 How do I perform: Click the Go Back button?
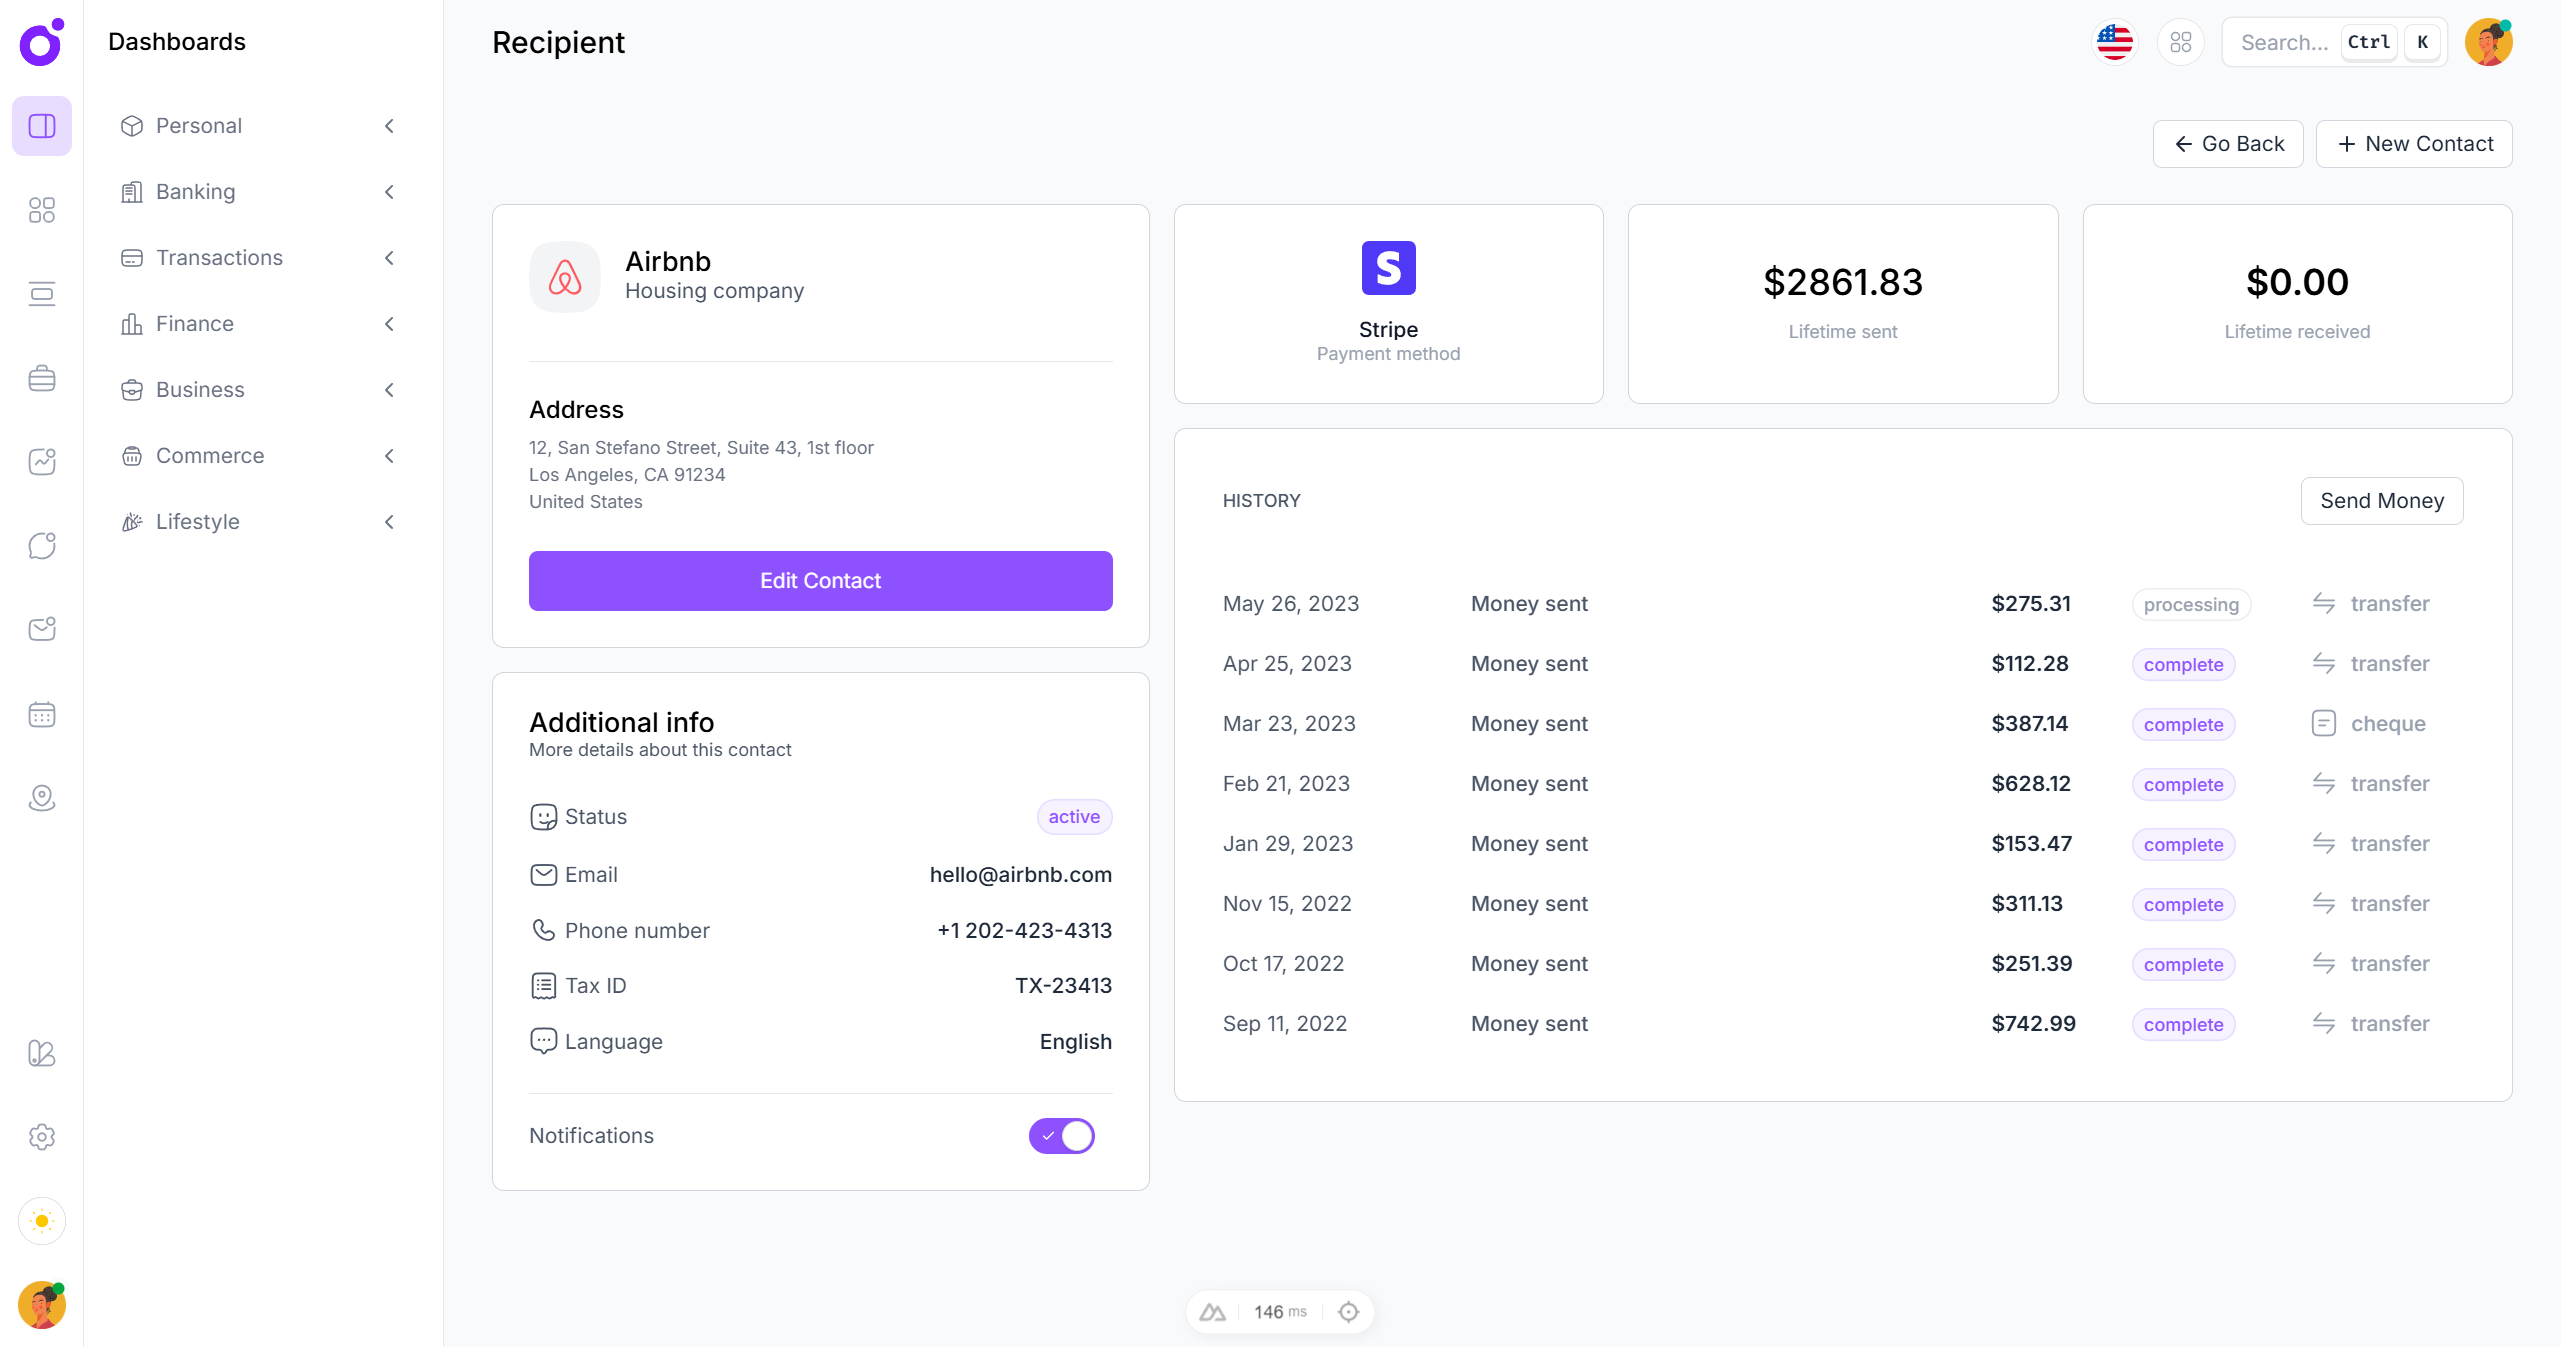point(2228,144)
